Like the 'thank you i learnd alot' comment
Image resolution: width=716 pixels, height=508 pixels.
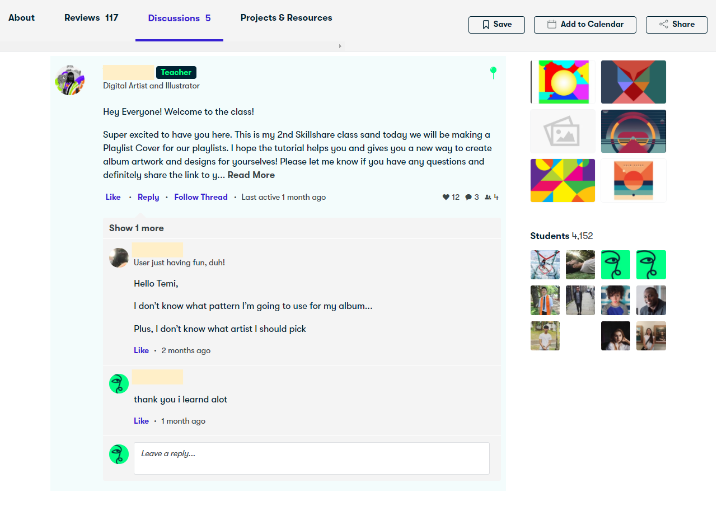[x=141, y=421]
